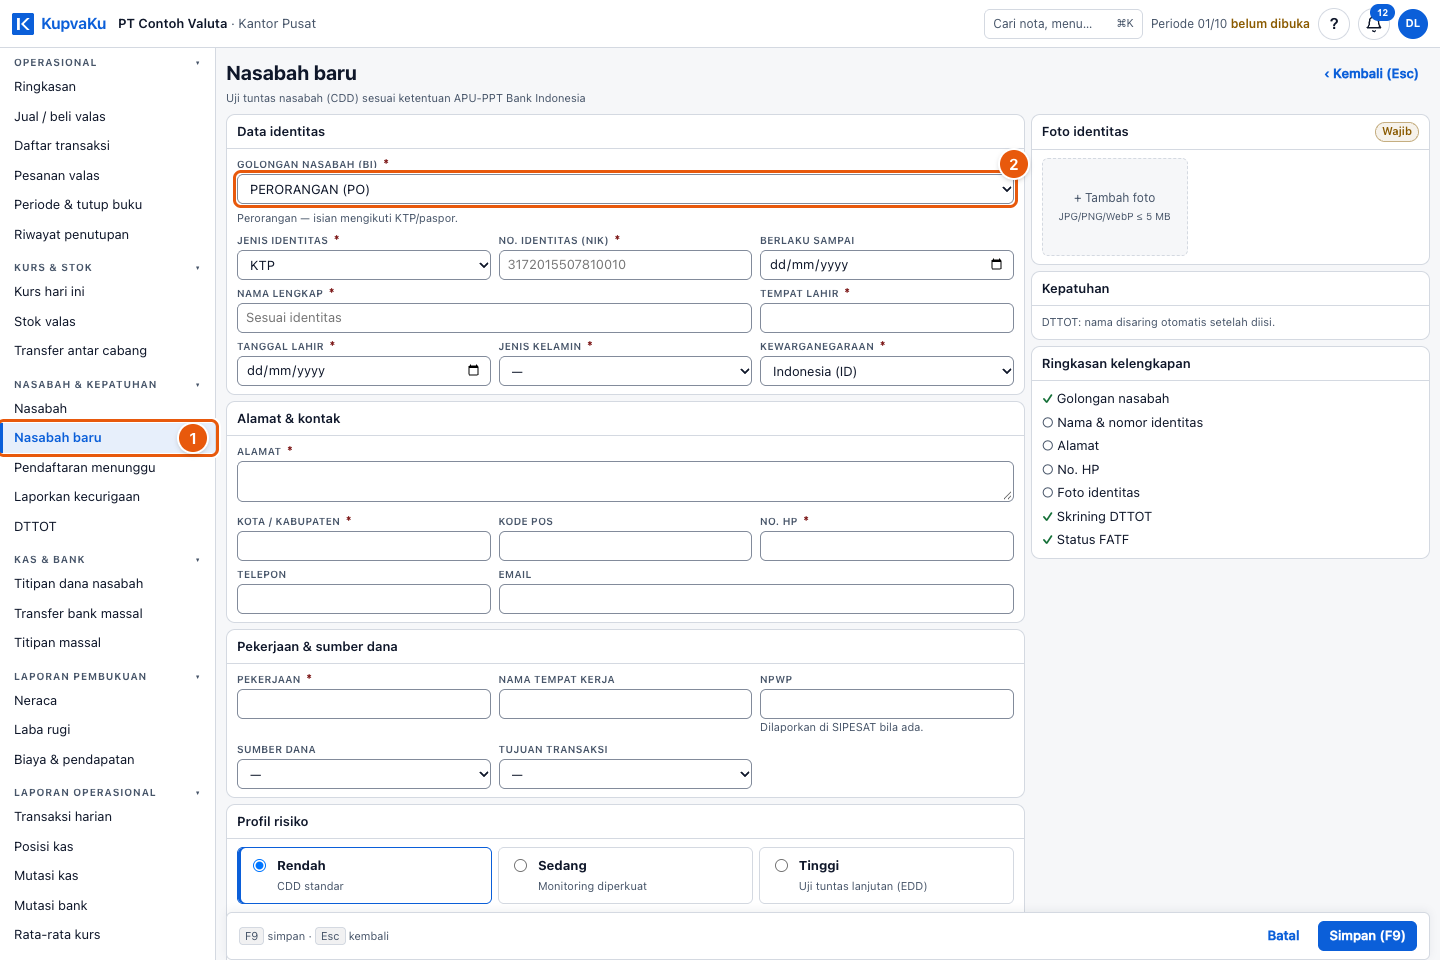
Task: Click the NPWP input field
Action: [x=887, y=704]
